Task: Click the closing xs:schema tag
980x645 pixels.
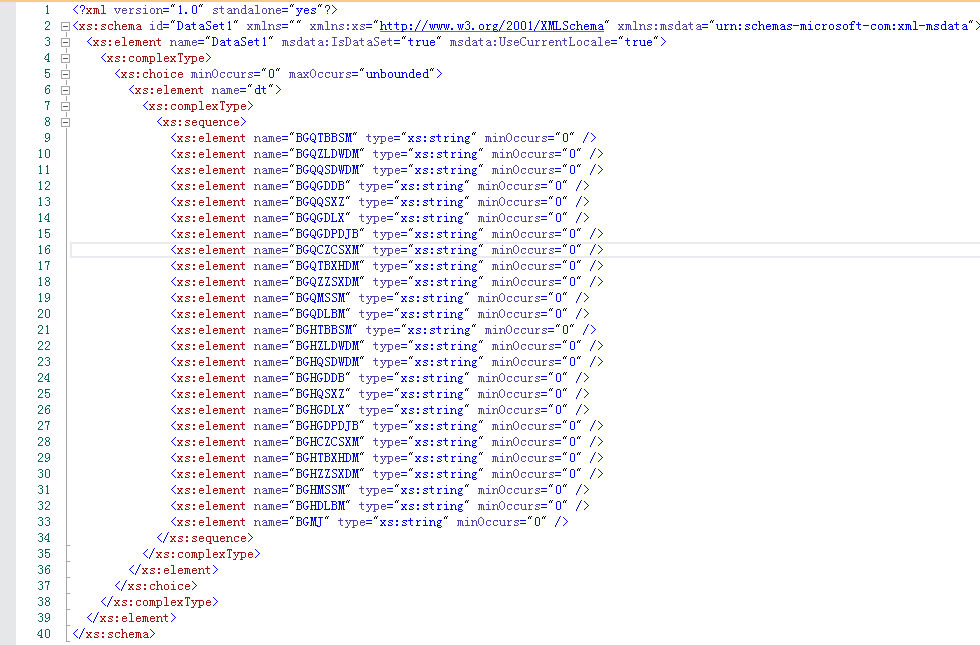Action: click(x=114, y=634)
